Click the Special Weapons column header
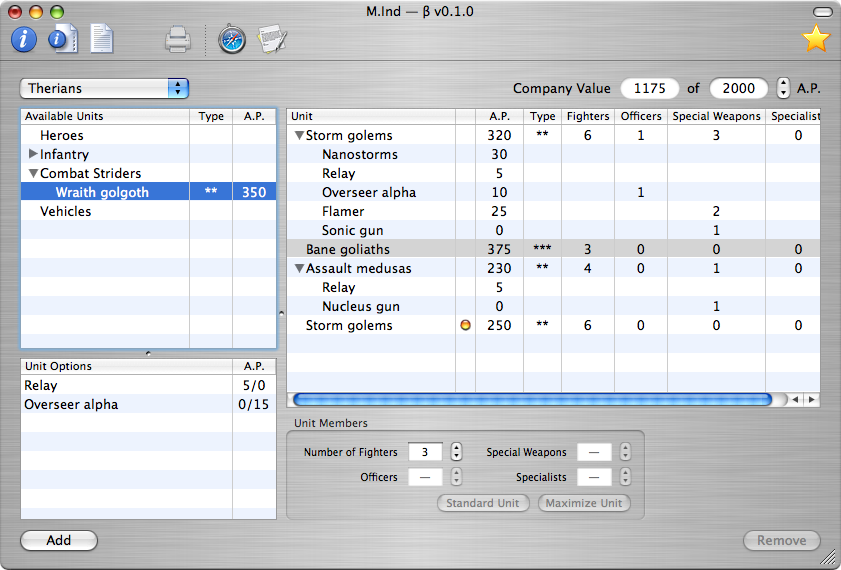841x570 pixels. point(716,116)
